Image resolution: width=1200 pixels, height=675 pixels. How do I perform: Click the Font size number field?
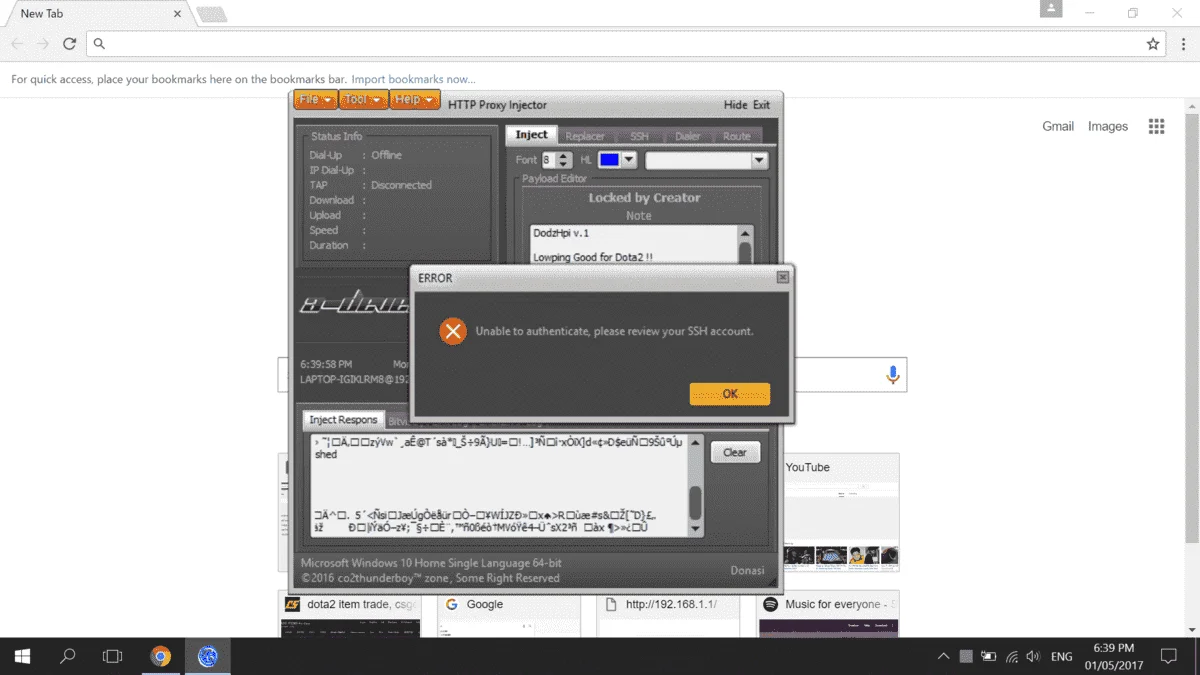550,160
